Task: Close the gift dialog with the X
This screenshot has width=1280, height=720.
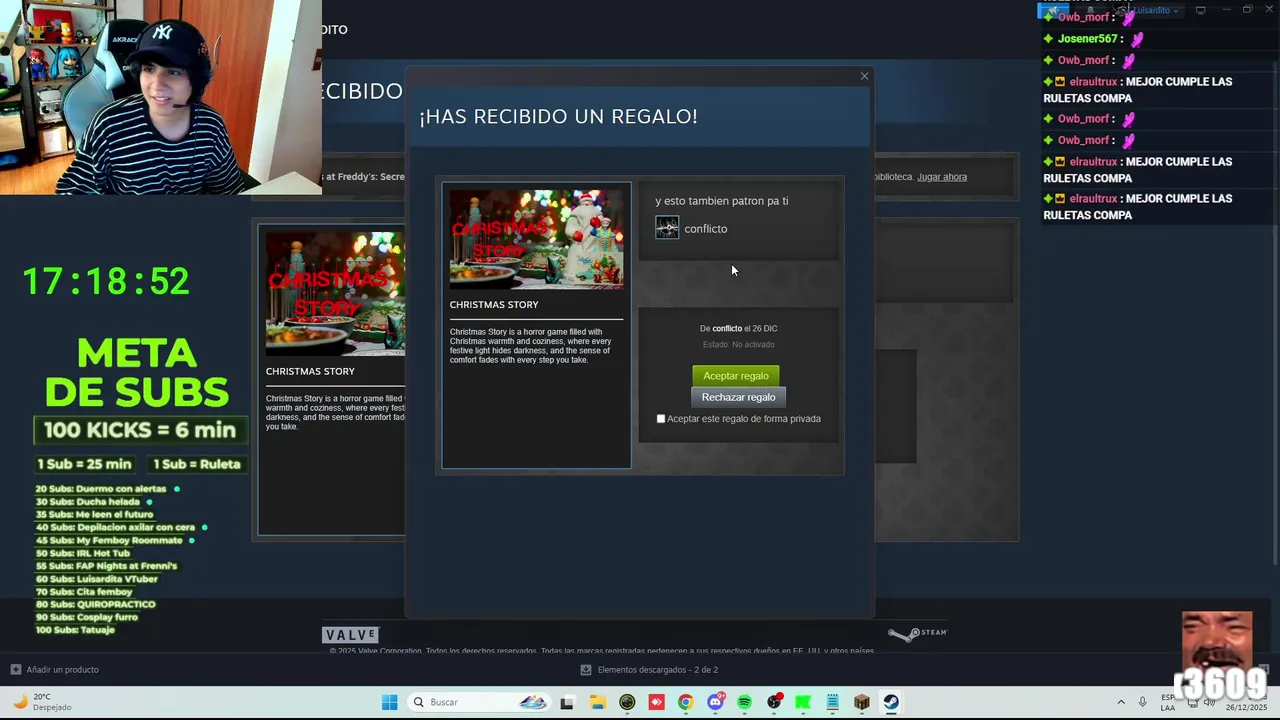Action: click(865, 76)
